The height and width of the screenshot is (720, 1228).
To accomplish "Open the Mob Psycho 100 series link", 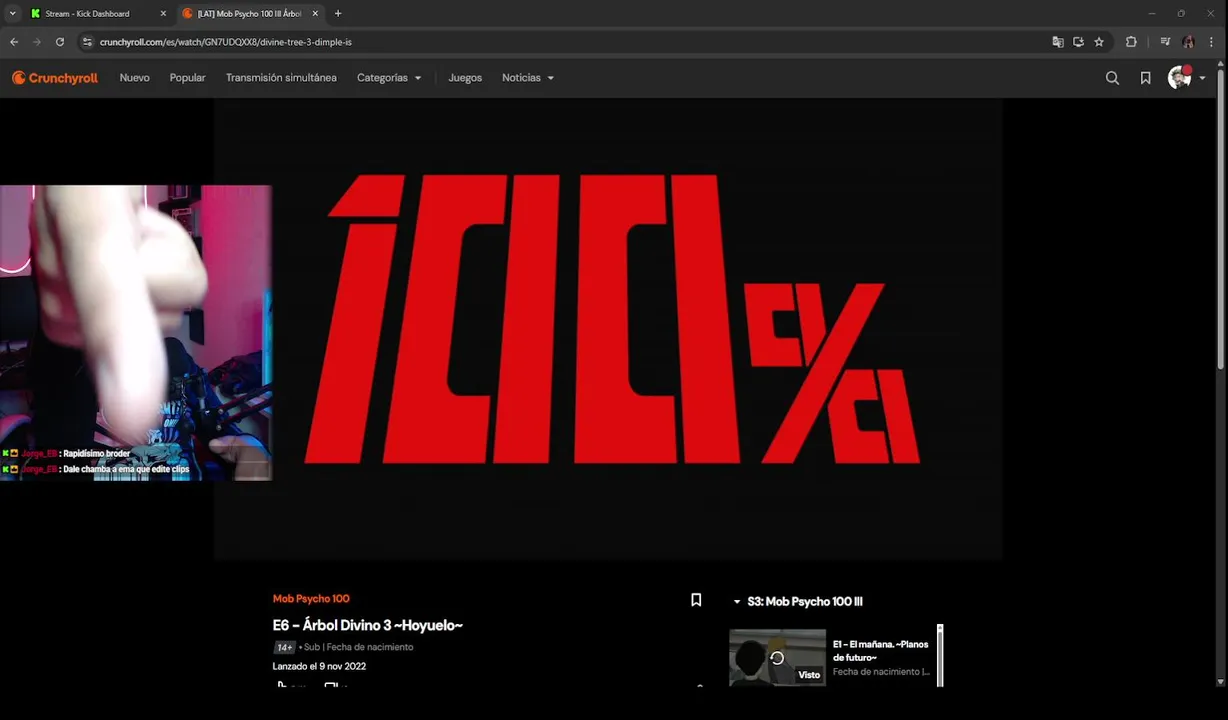I will (x=311, y=599).
